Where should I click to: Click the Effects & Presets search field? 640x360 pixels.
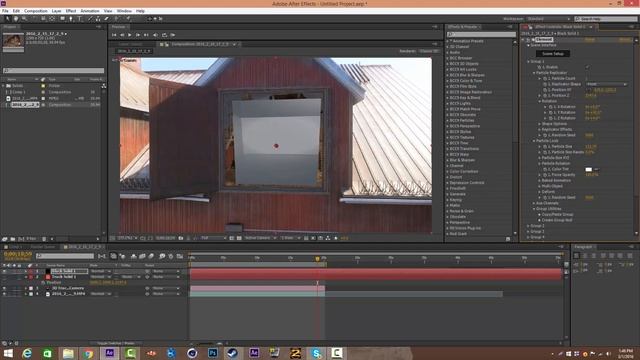[481, 35]
